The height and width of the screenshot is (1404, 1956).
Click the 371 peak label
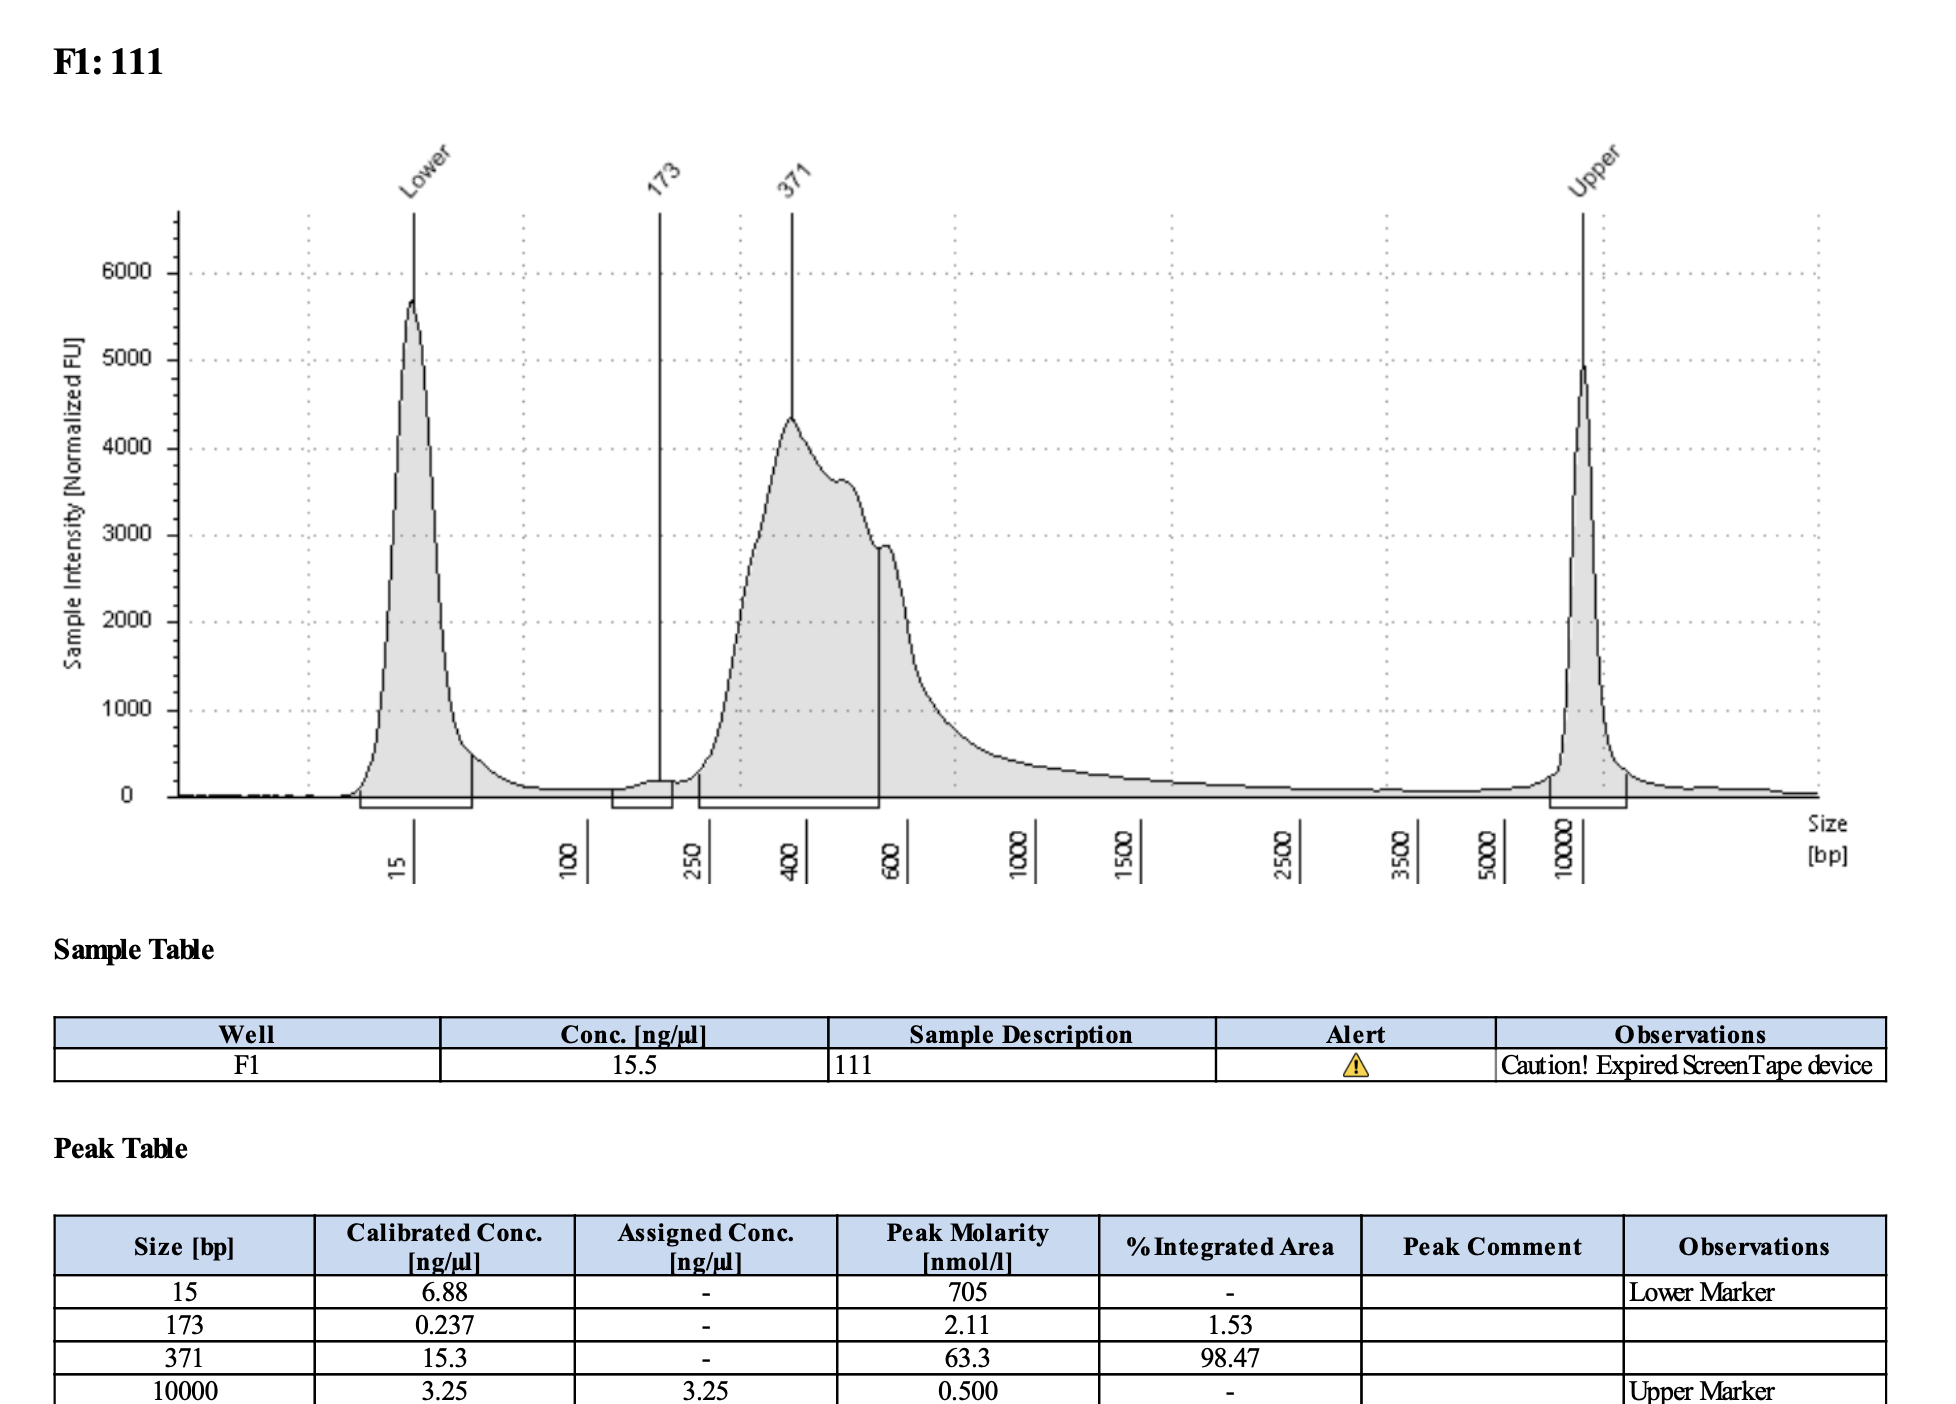click(x=794, y=181)
